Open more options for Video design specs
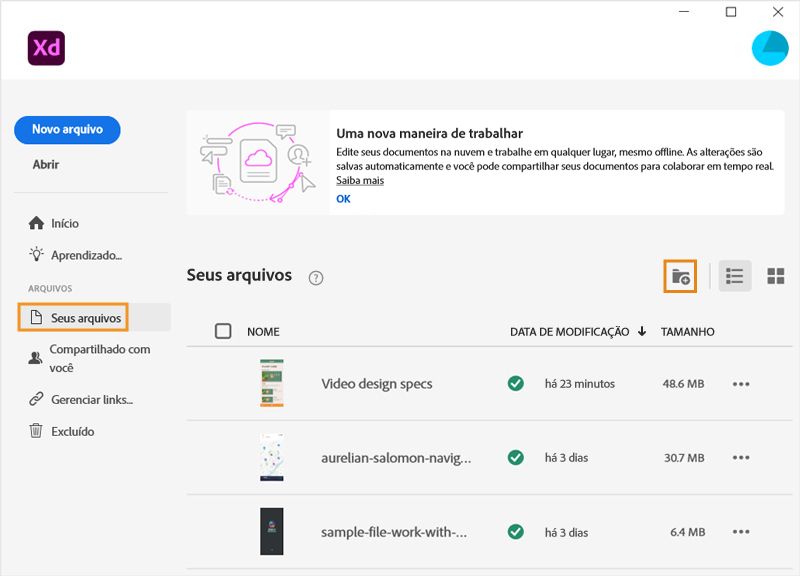Viewport: 800px width, 576px height. [x=741, y=383]
